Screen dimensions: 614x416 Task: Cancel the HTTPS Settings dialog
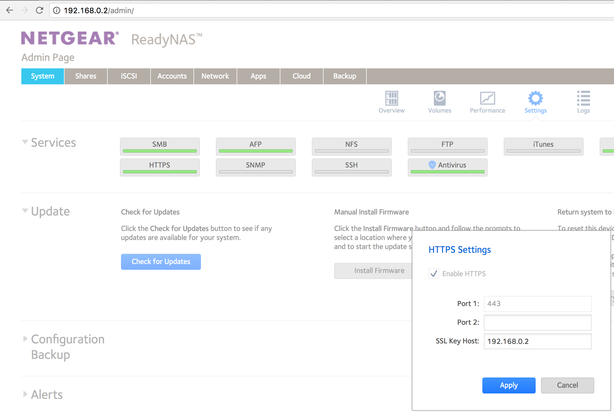(567, 385)
